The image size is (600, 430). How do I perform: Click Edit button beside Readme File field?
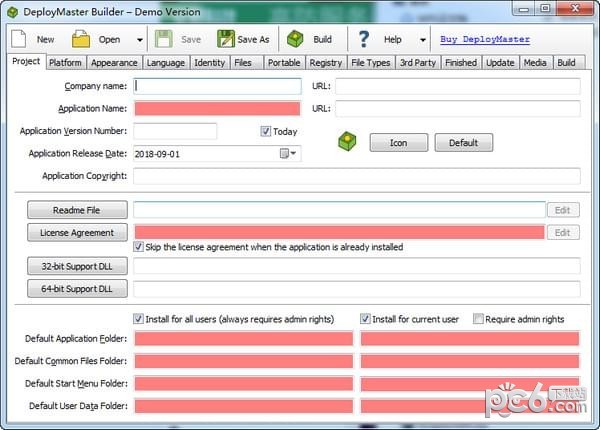coord(563,210)
